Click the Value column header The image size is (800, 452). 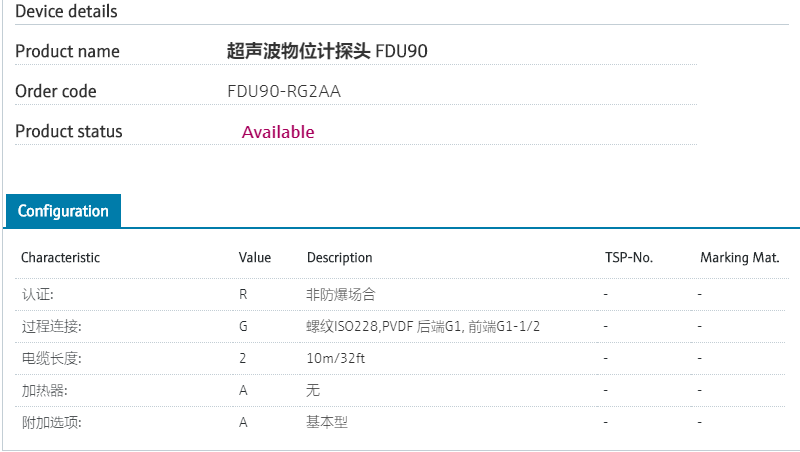[x=255, y=258]
